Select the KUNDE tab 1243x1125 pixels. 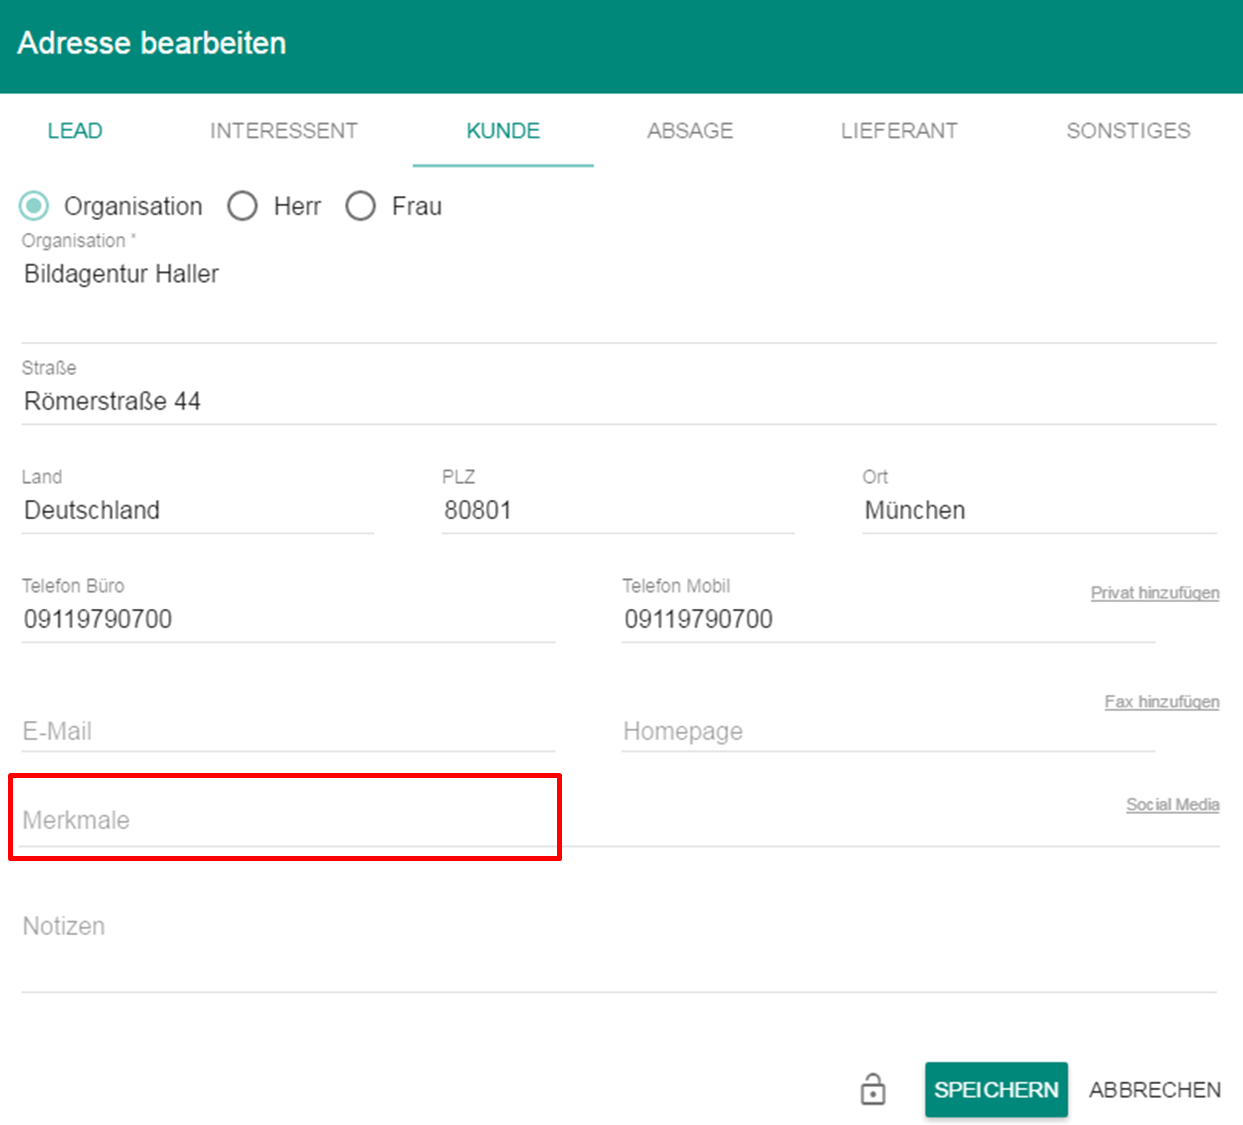[x=503, y=131]
